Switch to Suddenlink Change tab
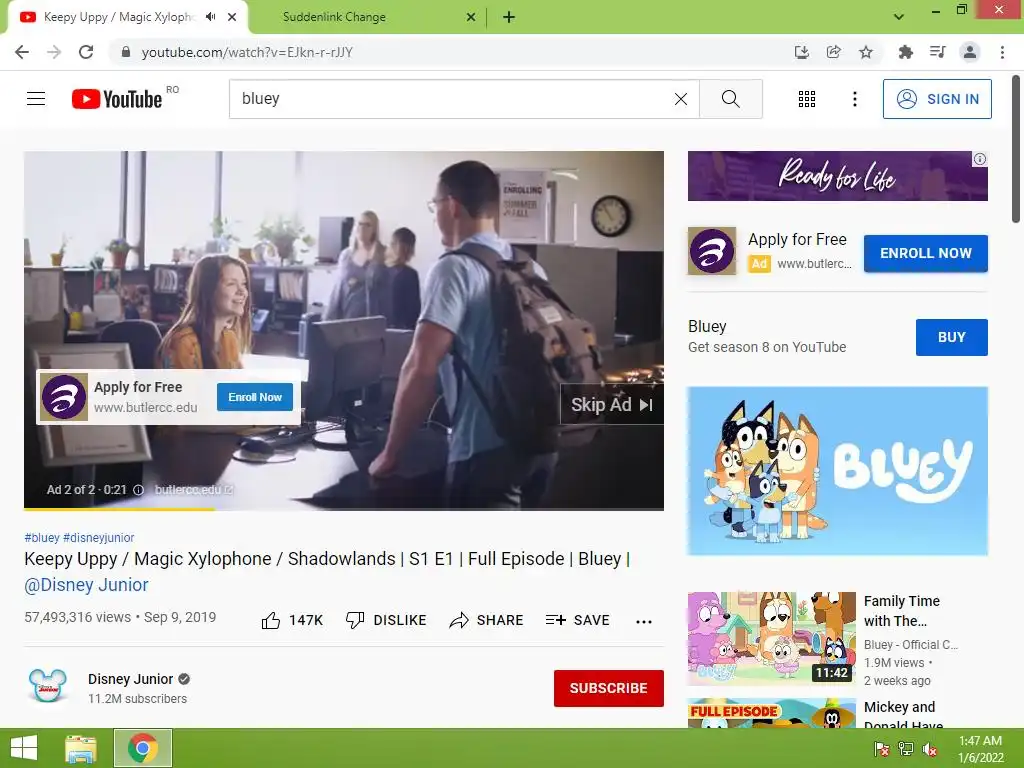The height and width of the screenshot is (768, 1024). (x=334, y=17)
